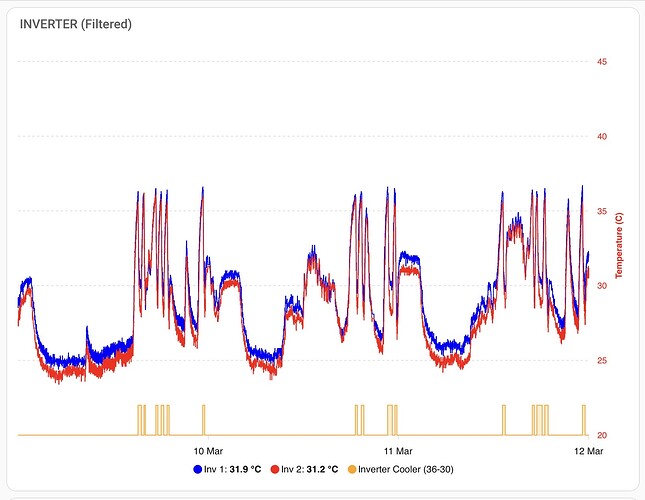Click the blue Inv 1 legend dot

pos(198,468)
